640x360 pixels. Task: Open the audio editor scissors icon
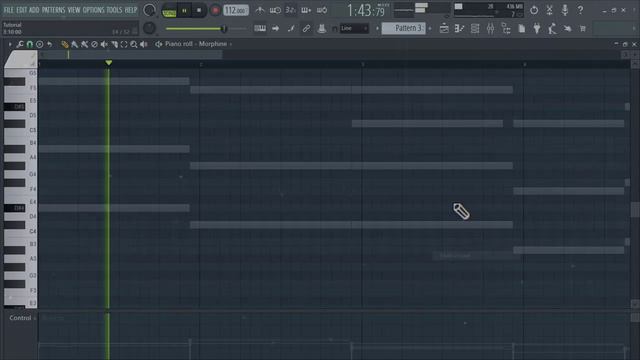[x=549, y=10]
